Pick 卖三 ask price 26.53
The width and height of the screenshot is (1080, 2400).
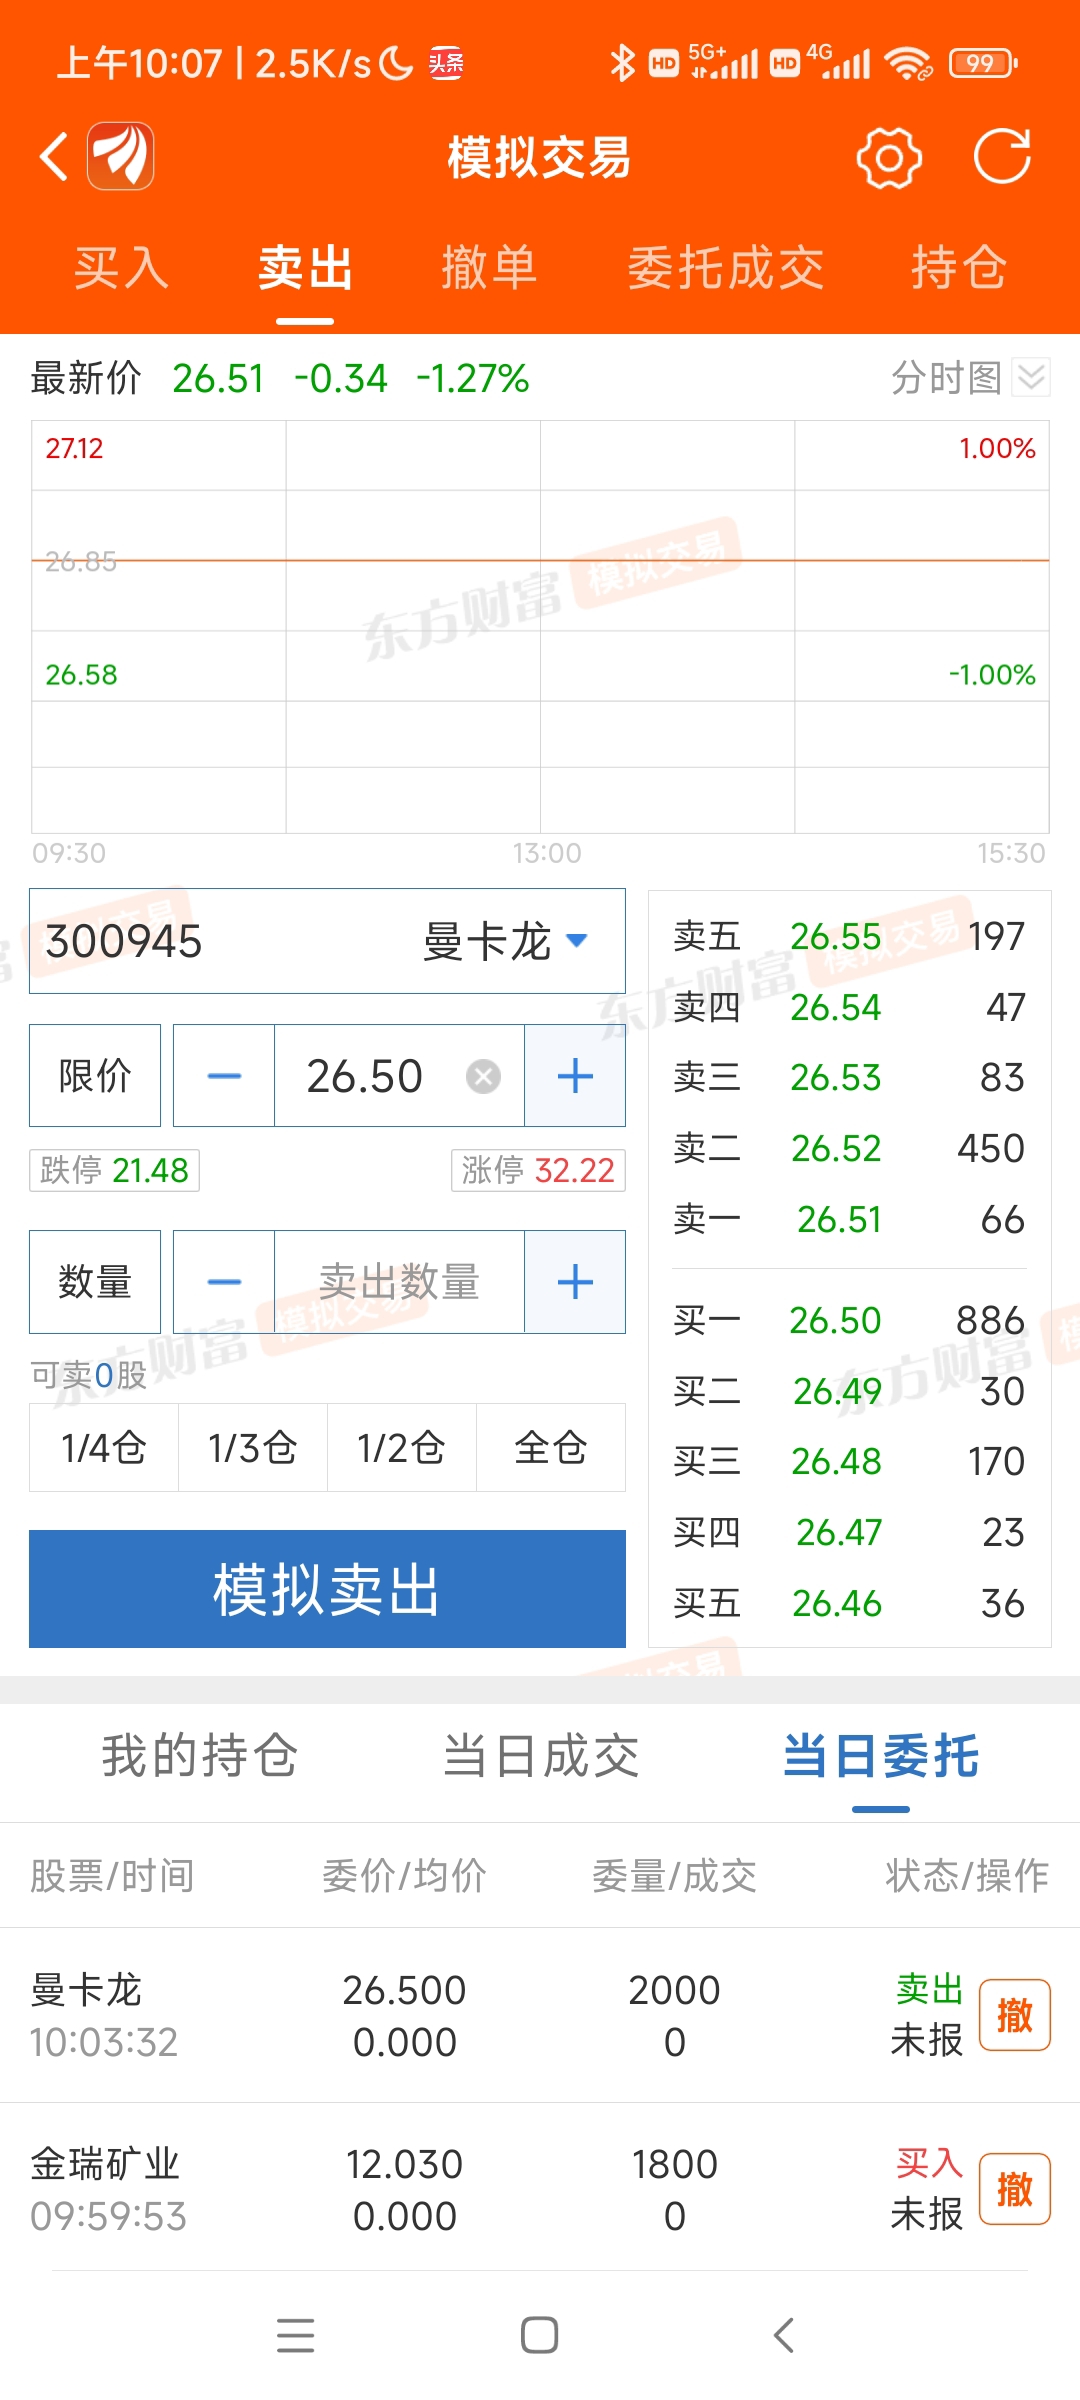849,1077
